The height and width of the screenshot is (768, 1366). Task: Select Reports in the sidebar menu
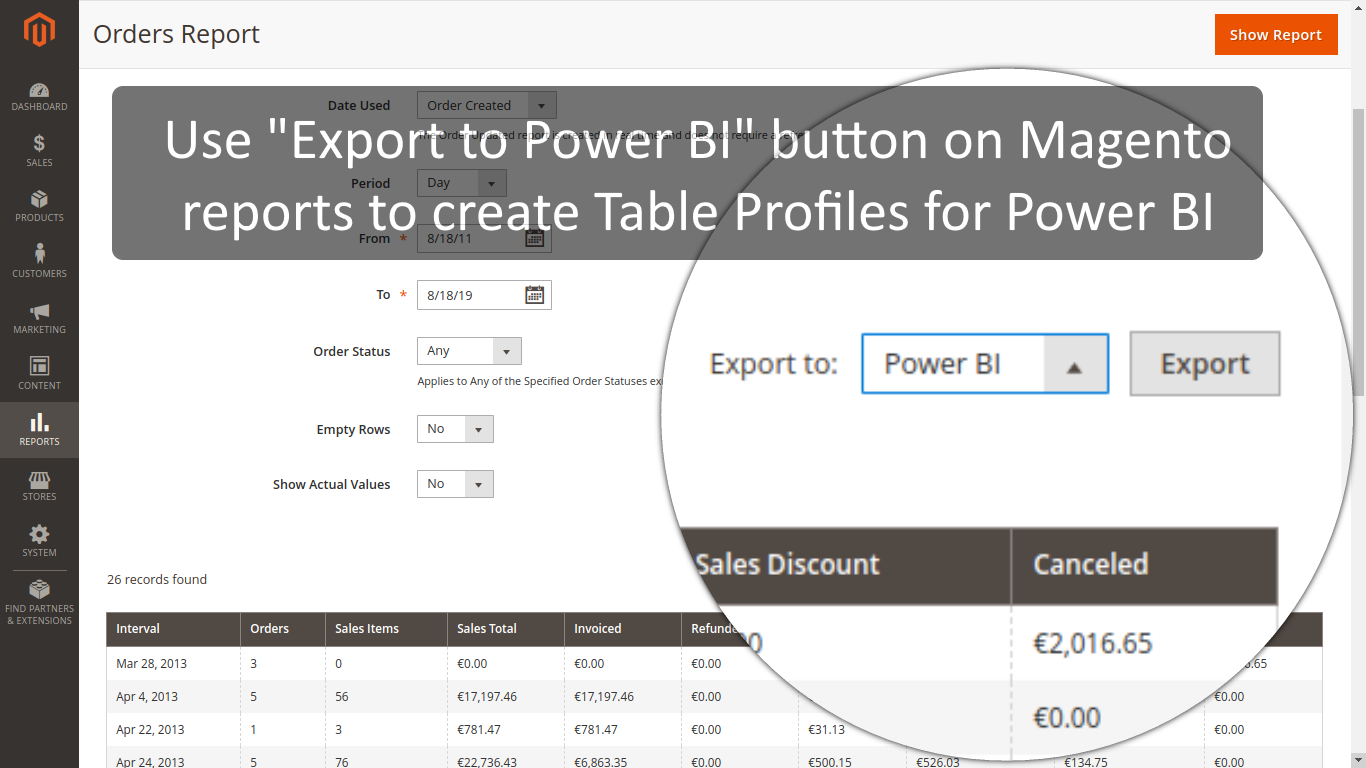coord(39,430)
